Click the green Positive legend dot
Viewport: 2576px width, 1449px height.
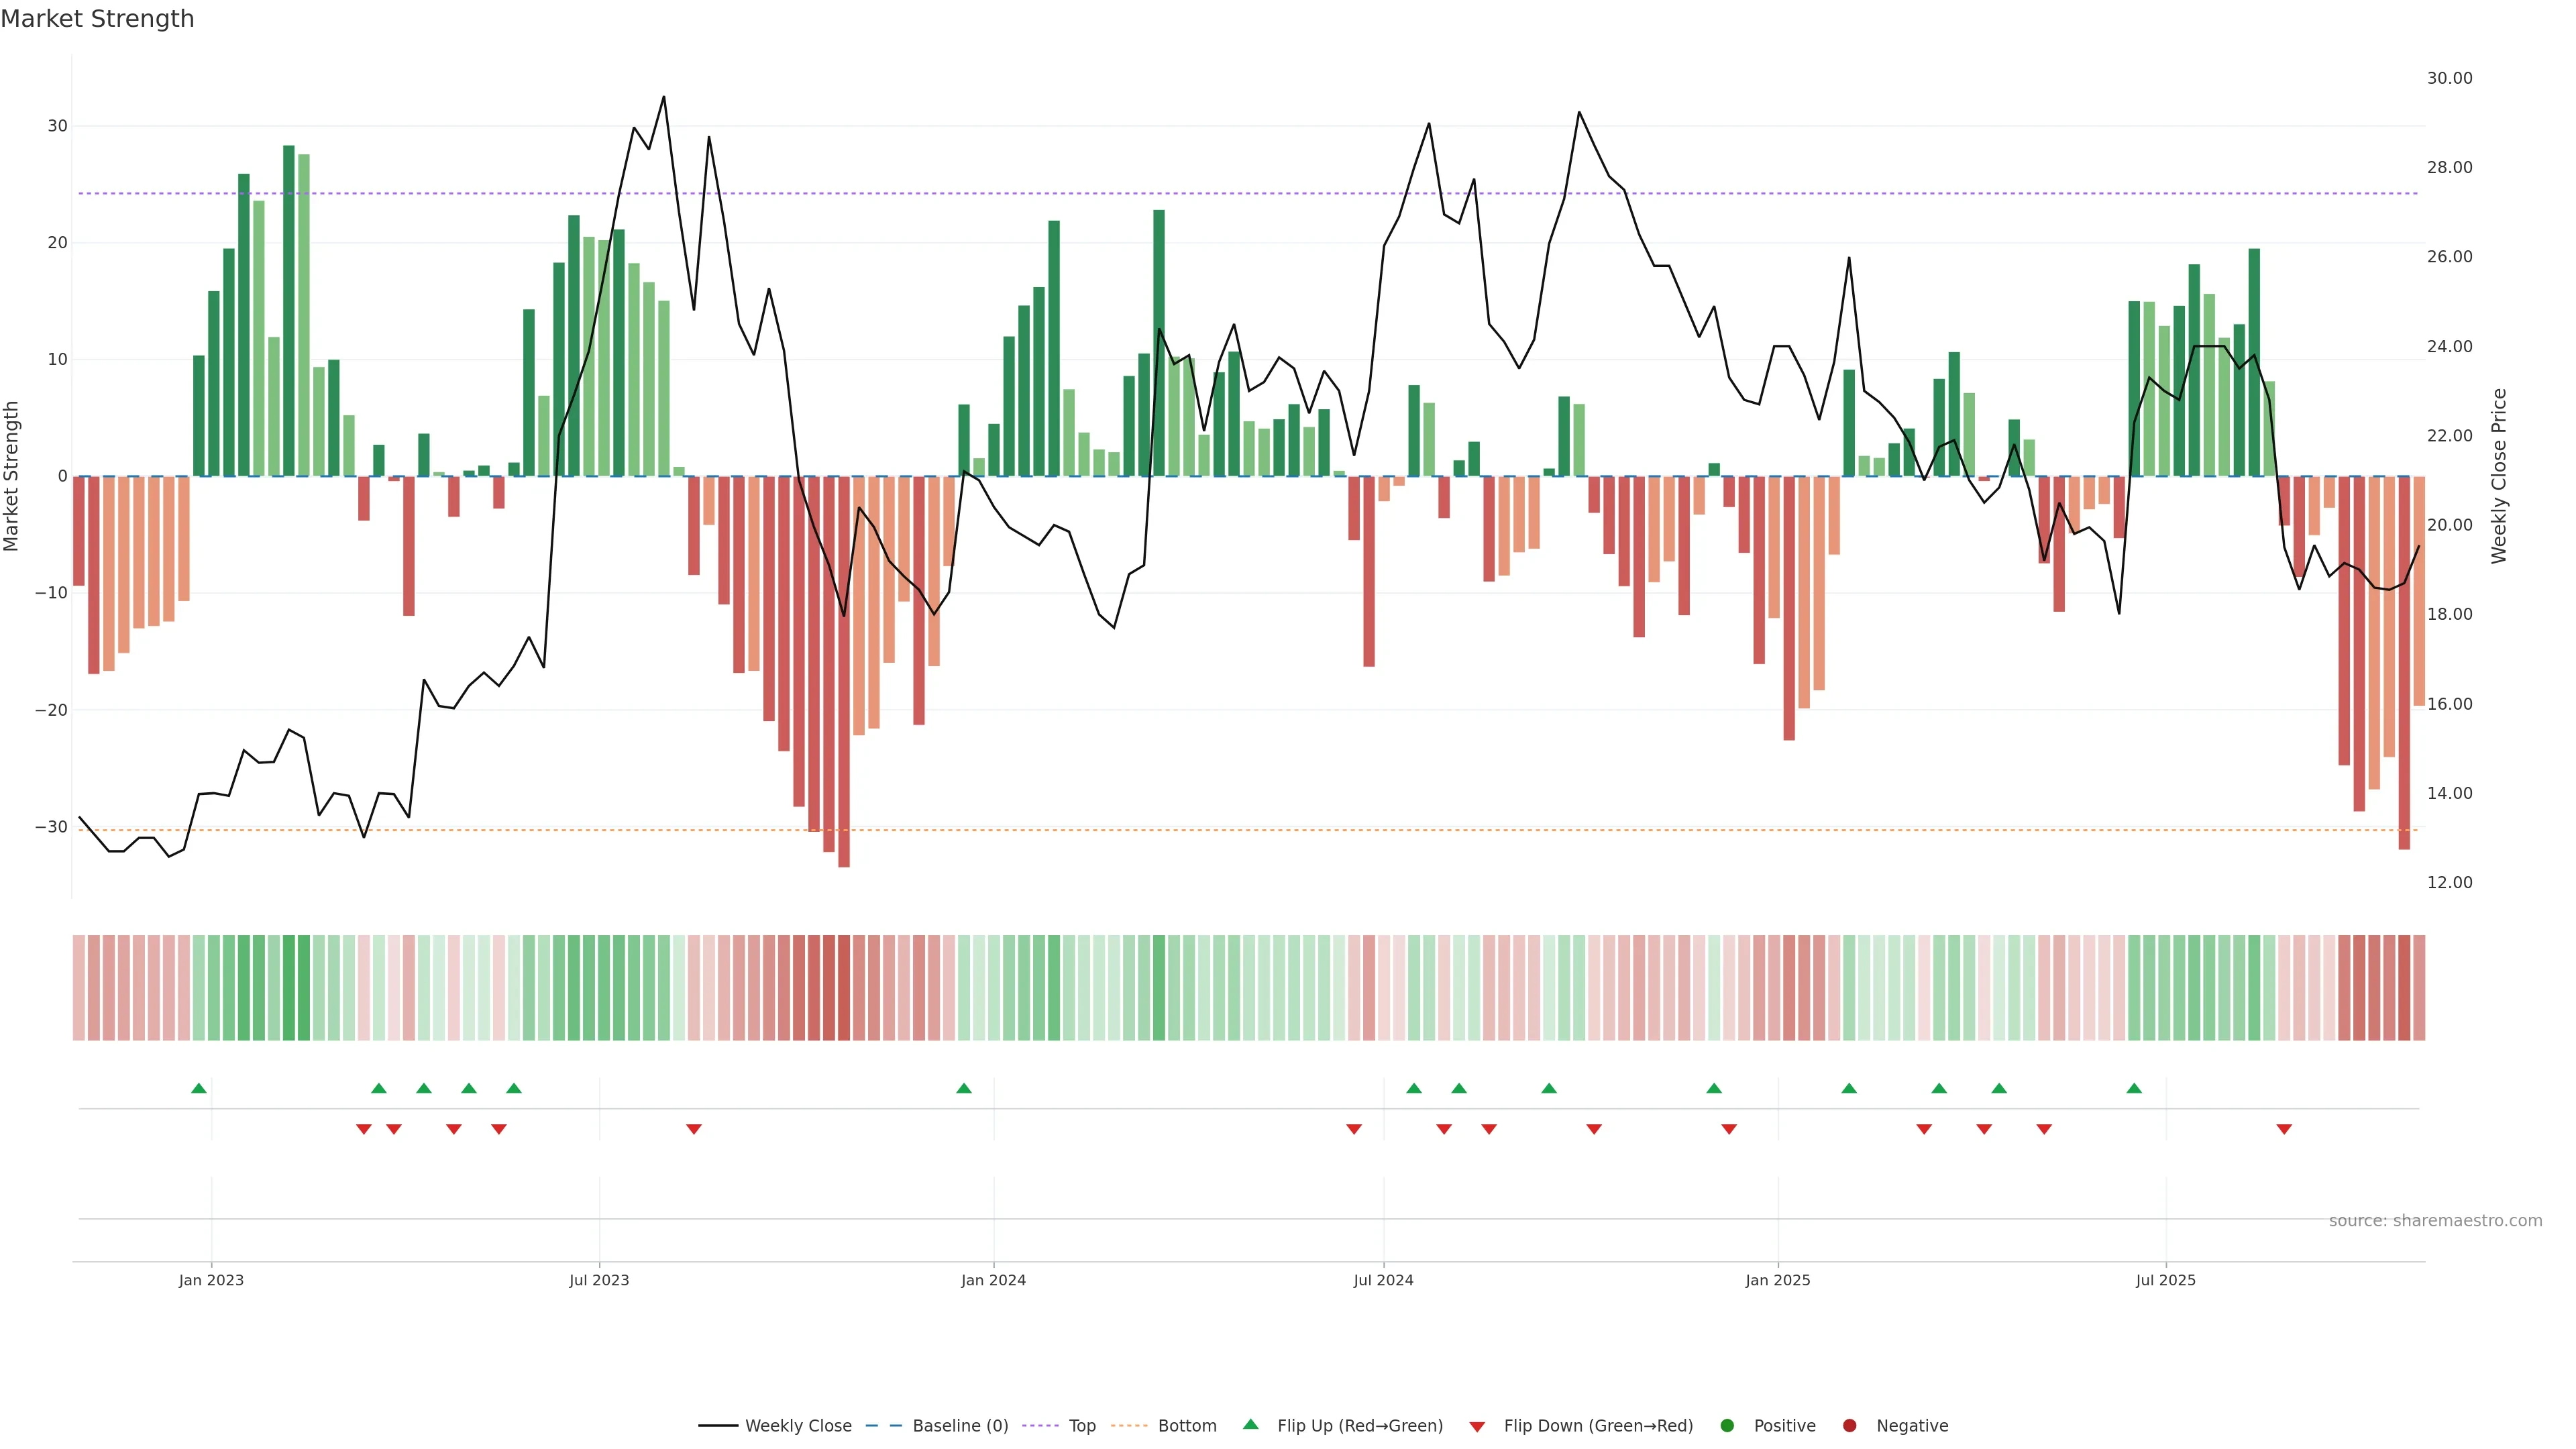pos(1727,1425)
